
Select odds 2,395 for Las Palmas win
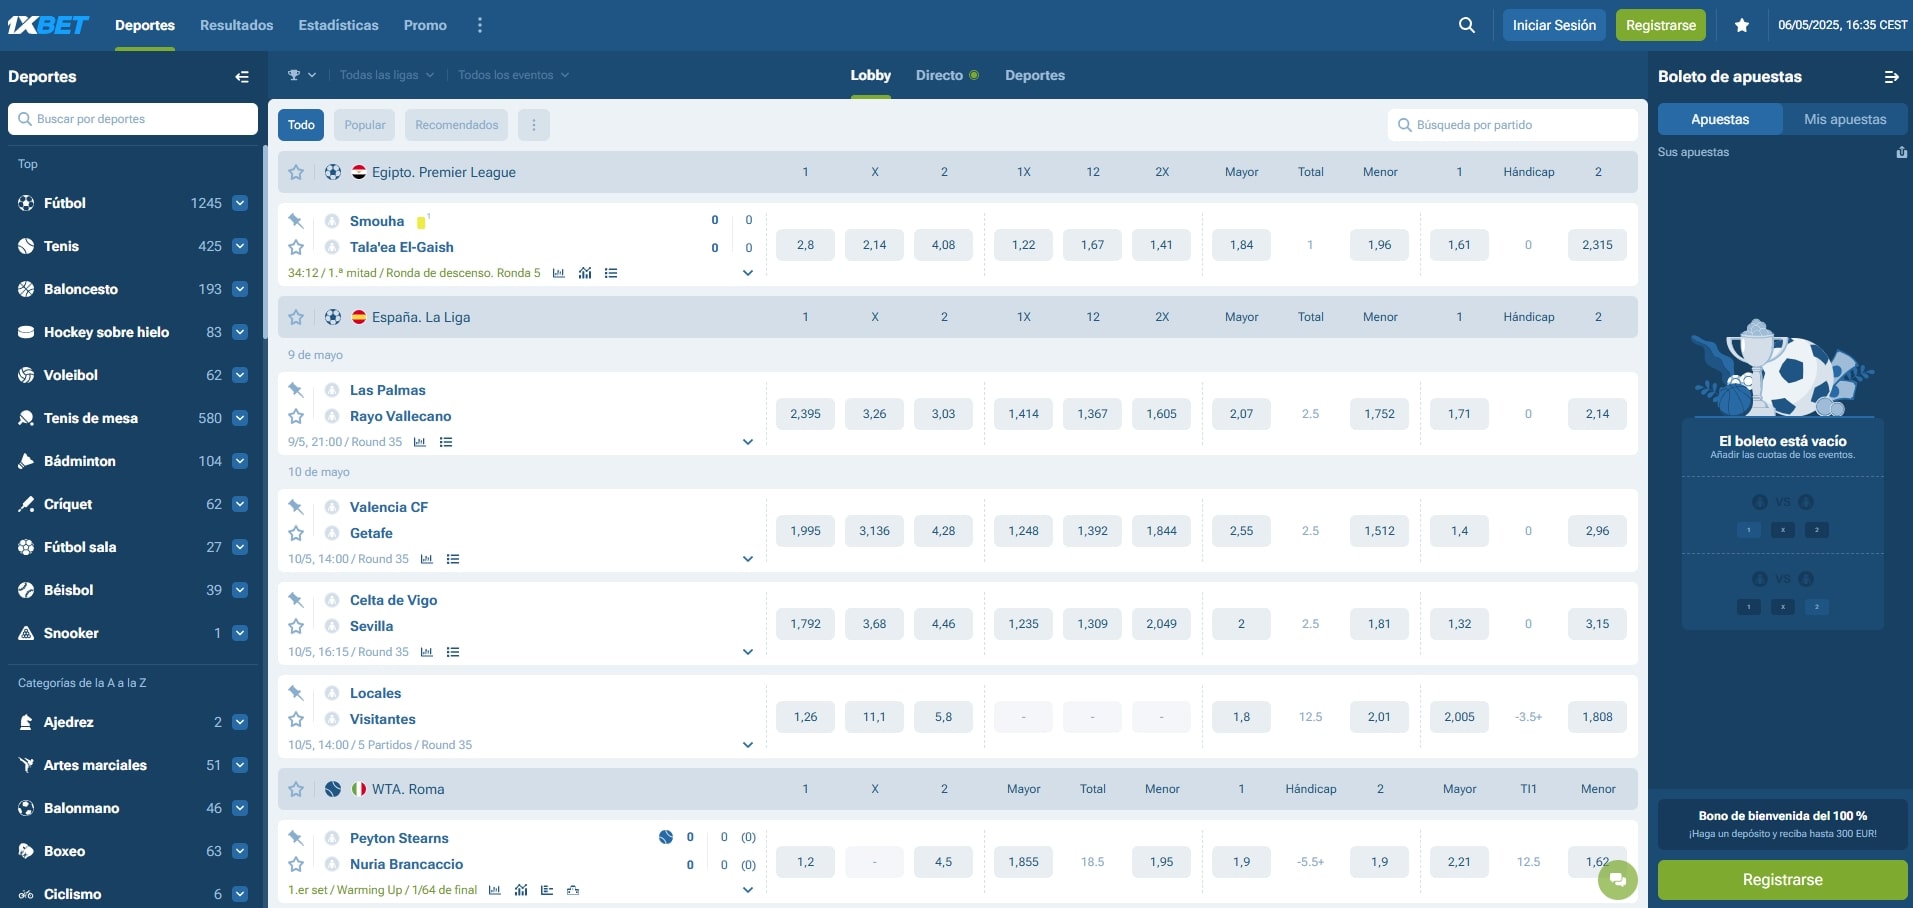805,414
